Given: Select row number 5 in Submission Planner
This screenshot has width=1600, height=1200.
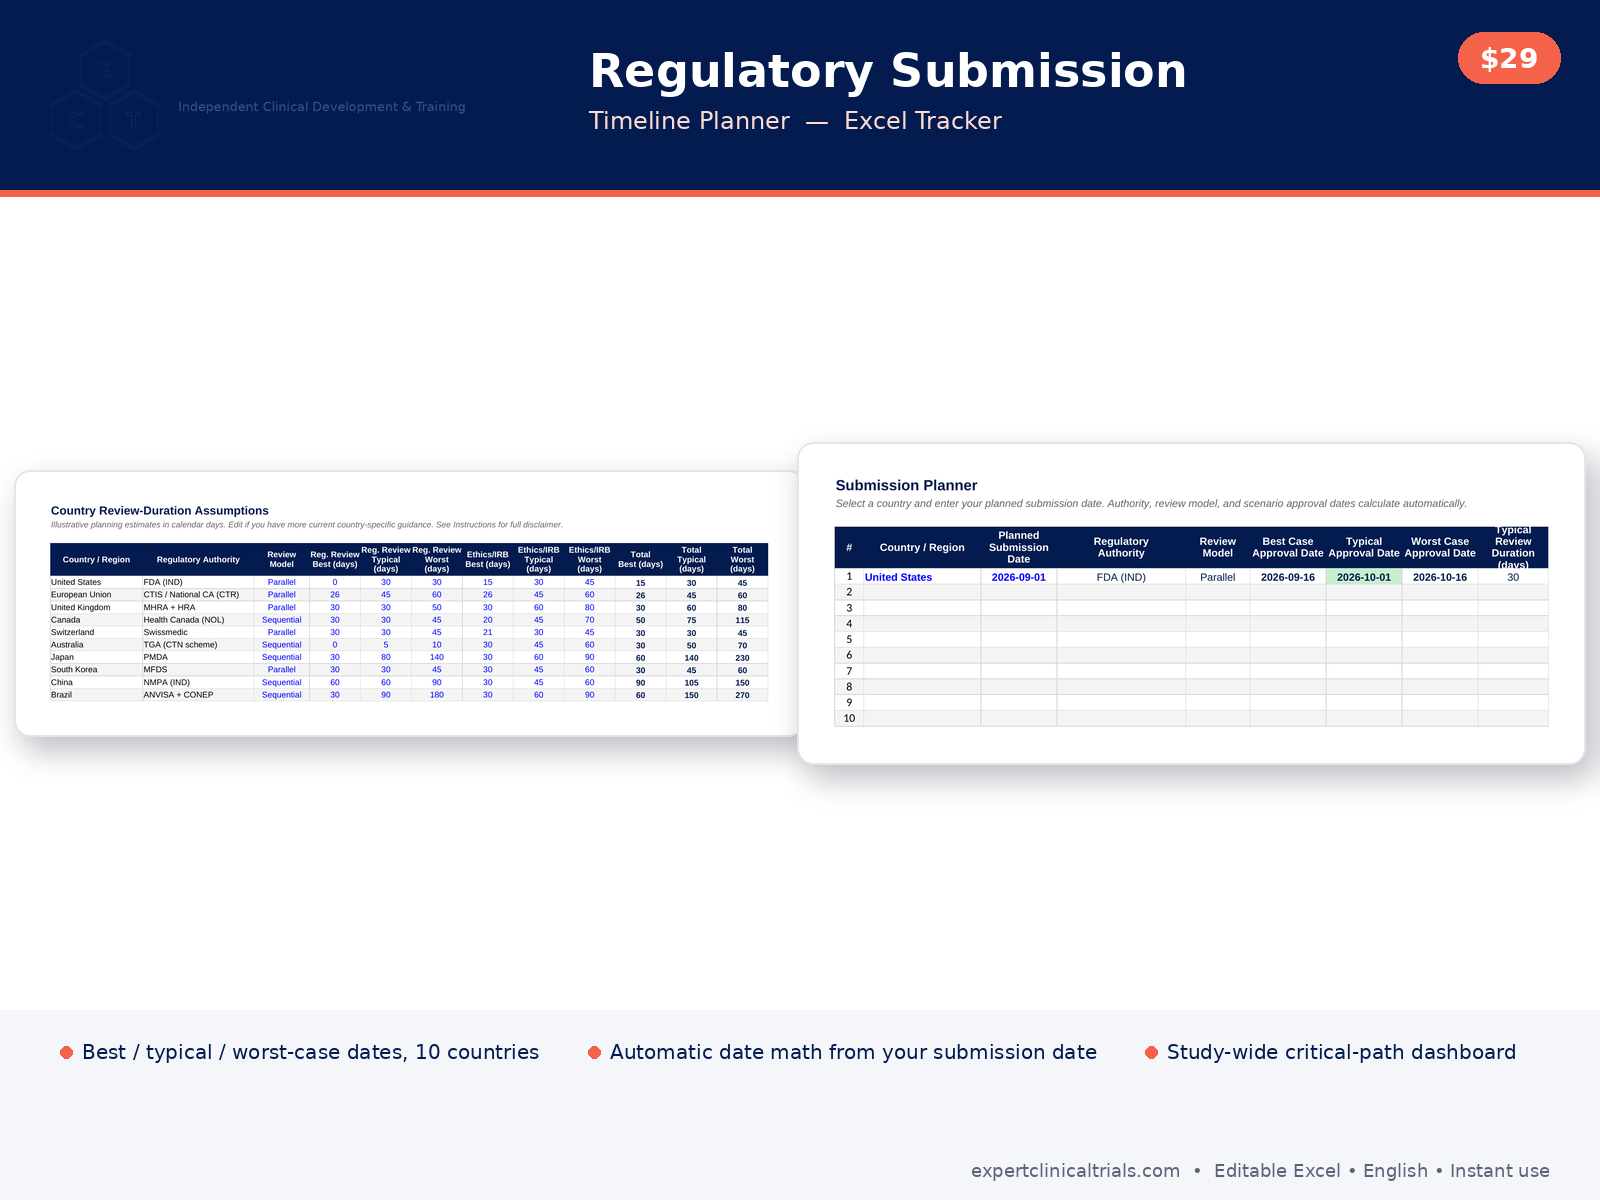Looking at the screenshot, I should [x=849, y=639].
